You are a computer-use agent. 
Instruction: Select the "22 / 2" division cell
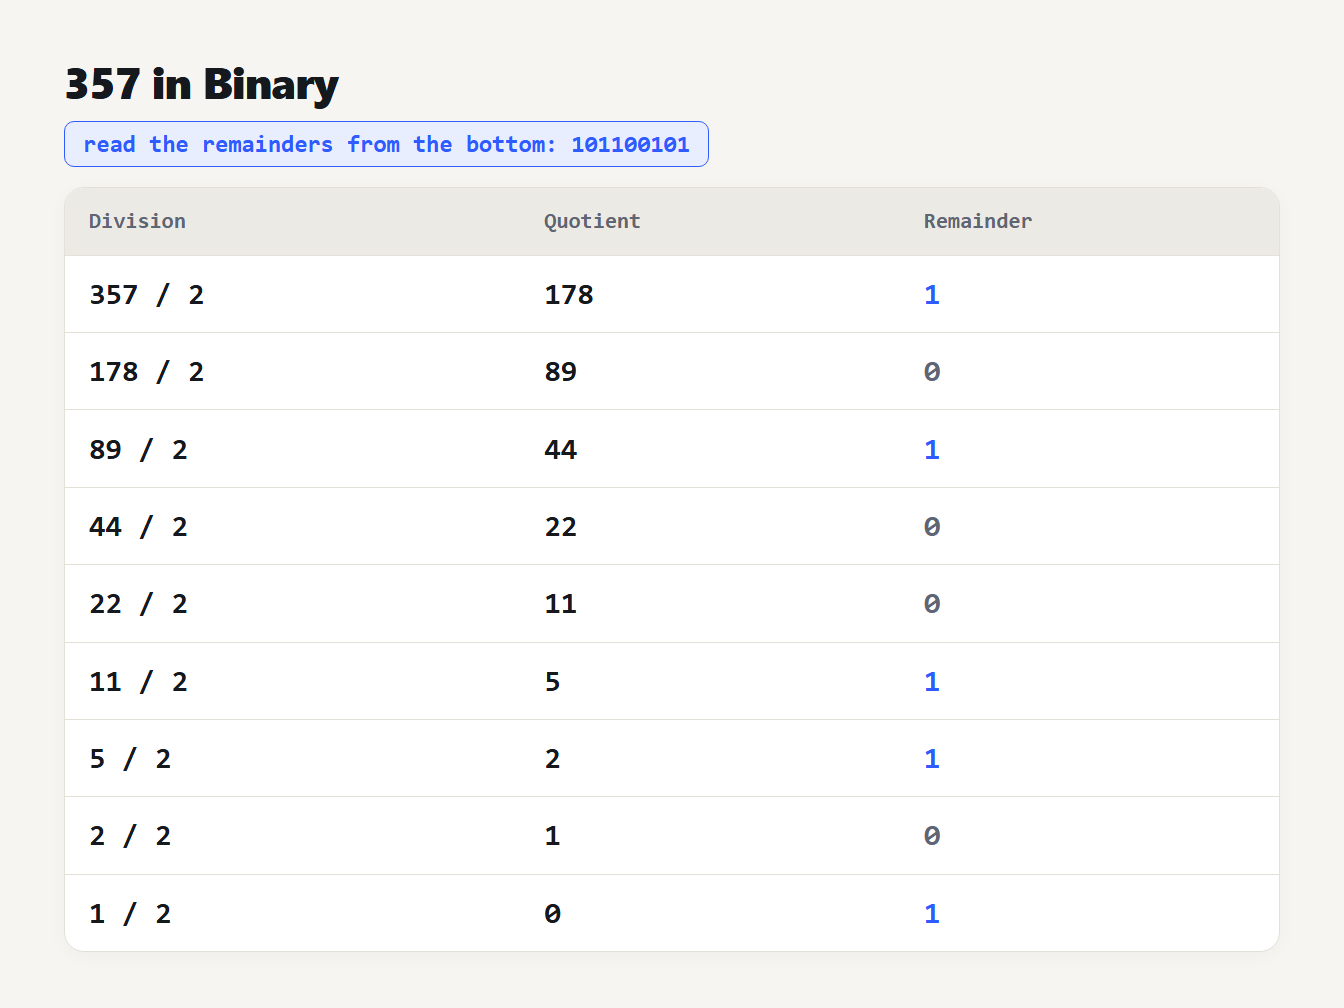139,604
